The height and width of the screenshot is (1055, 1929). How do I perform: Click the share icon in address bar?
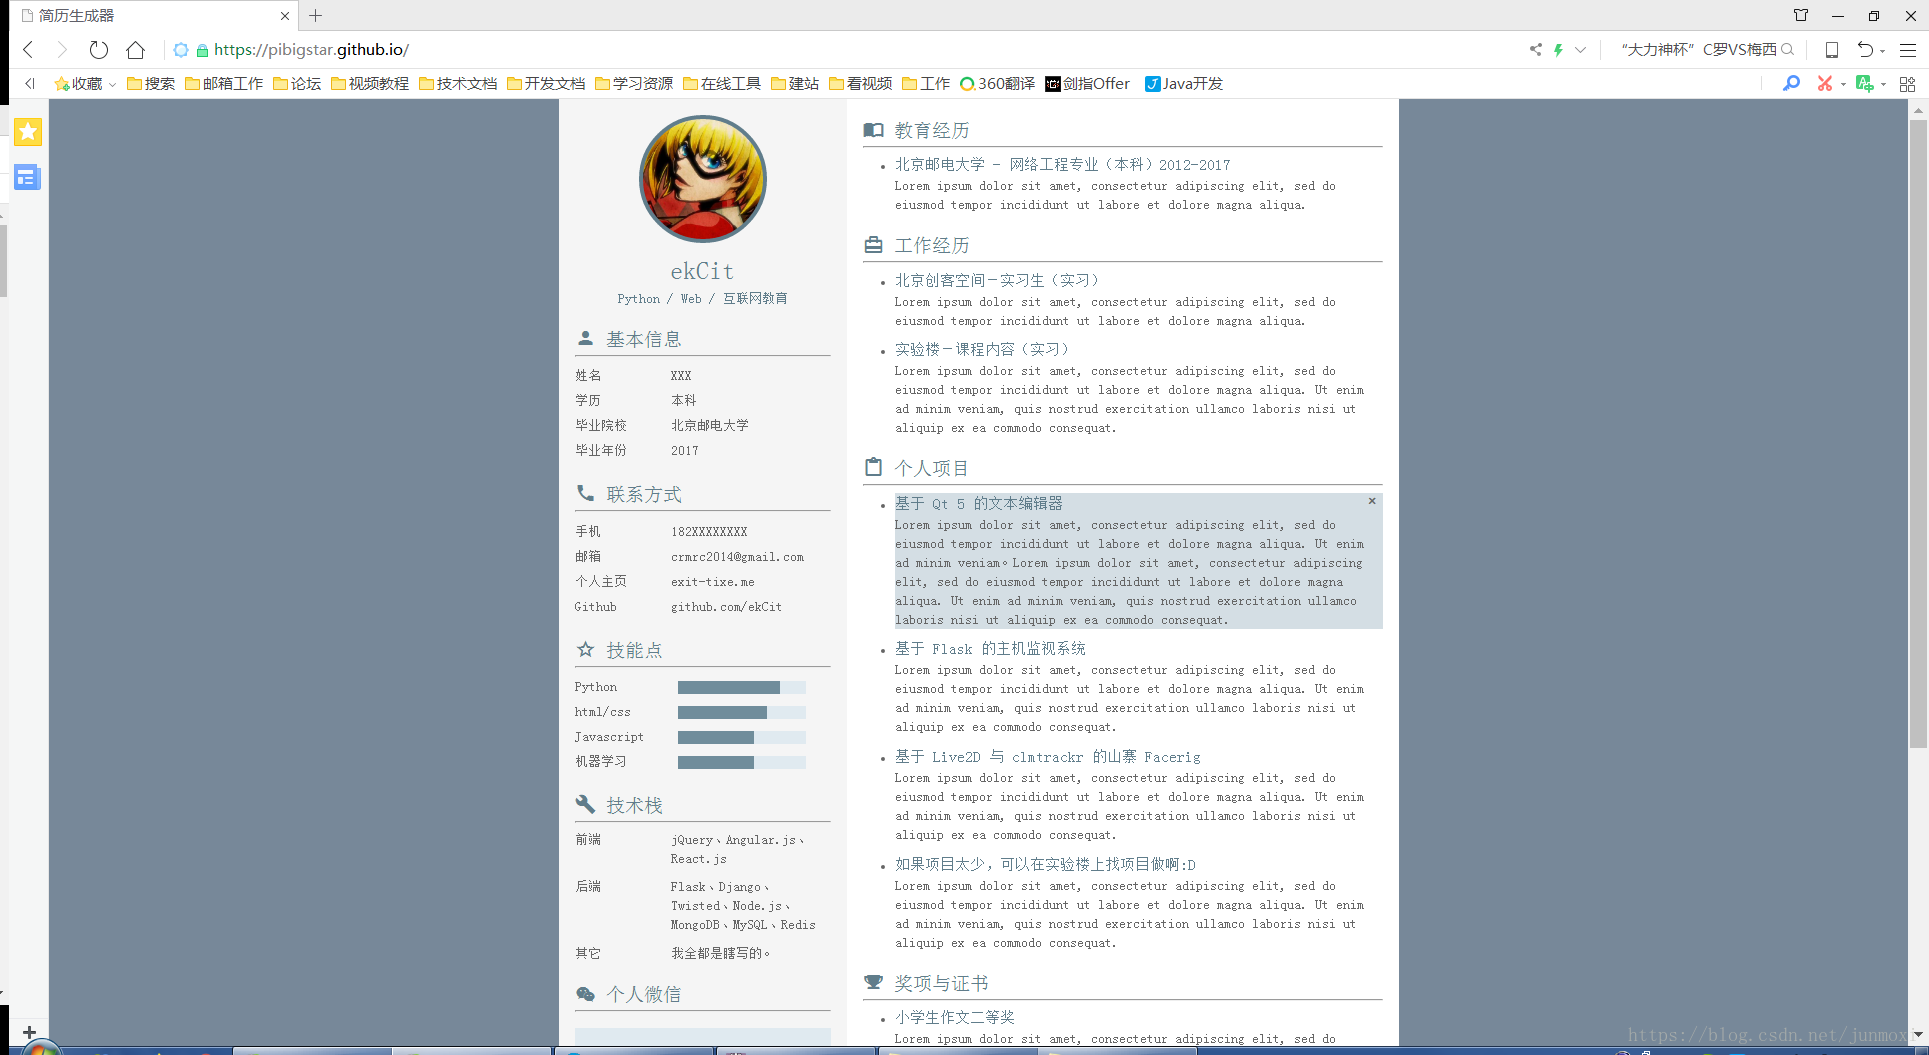pyautogui.click(x=1535, y=50)
